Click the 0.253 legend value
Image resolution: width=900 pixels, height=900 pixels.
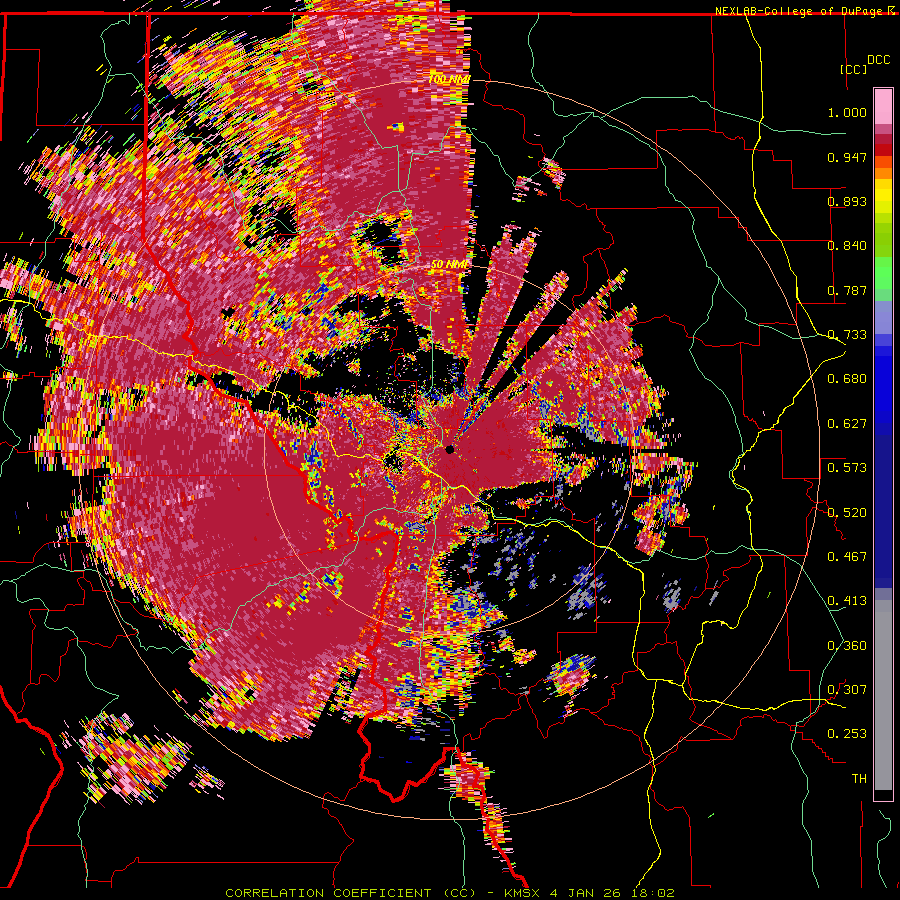click(x=847, y=734)
